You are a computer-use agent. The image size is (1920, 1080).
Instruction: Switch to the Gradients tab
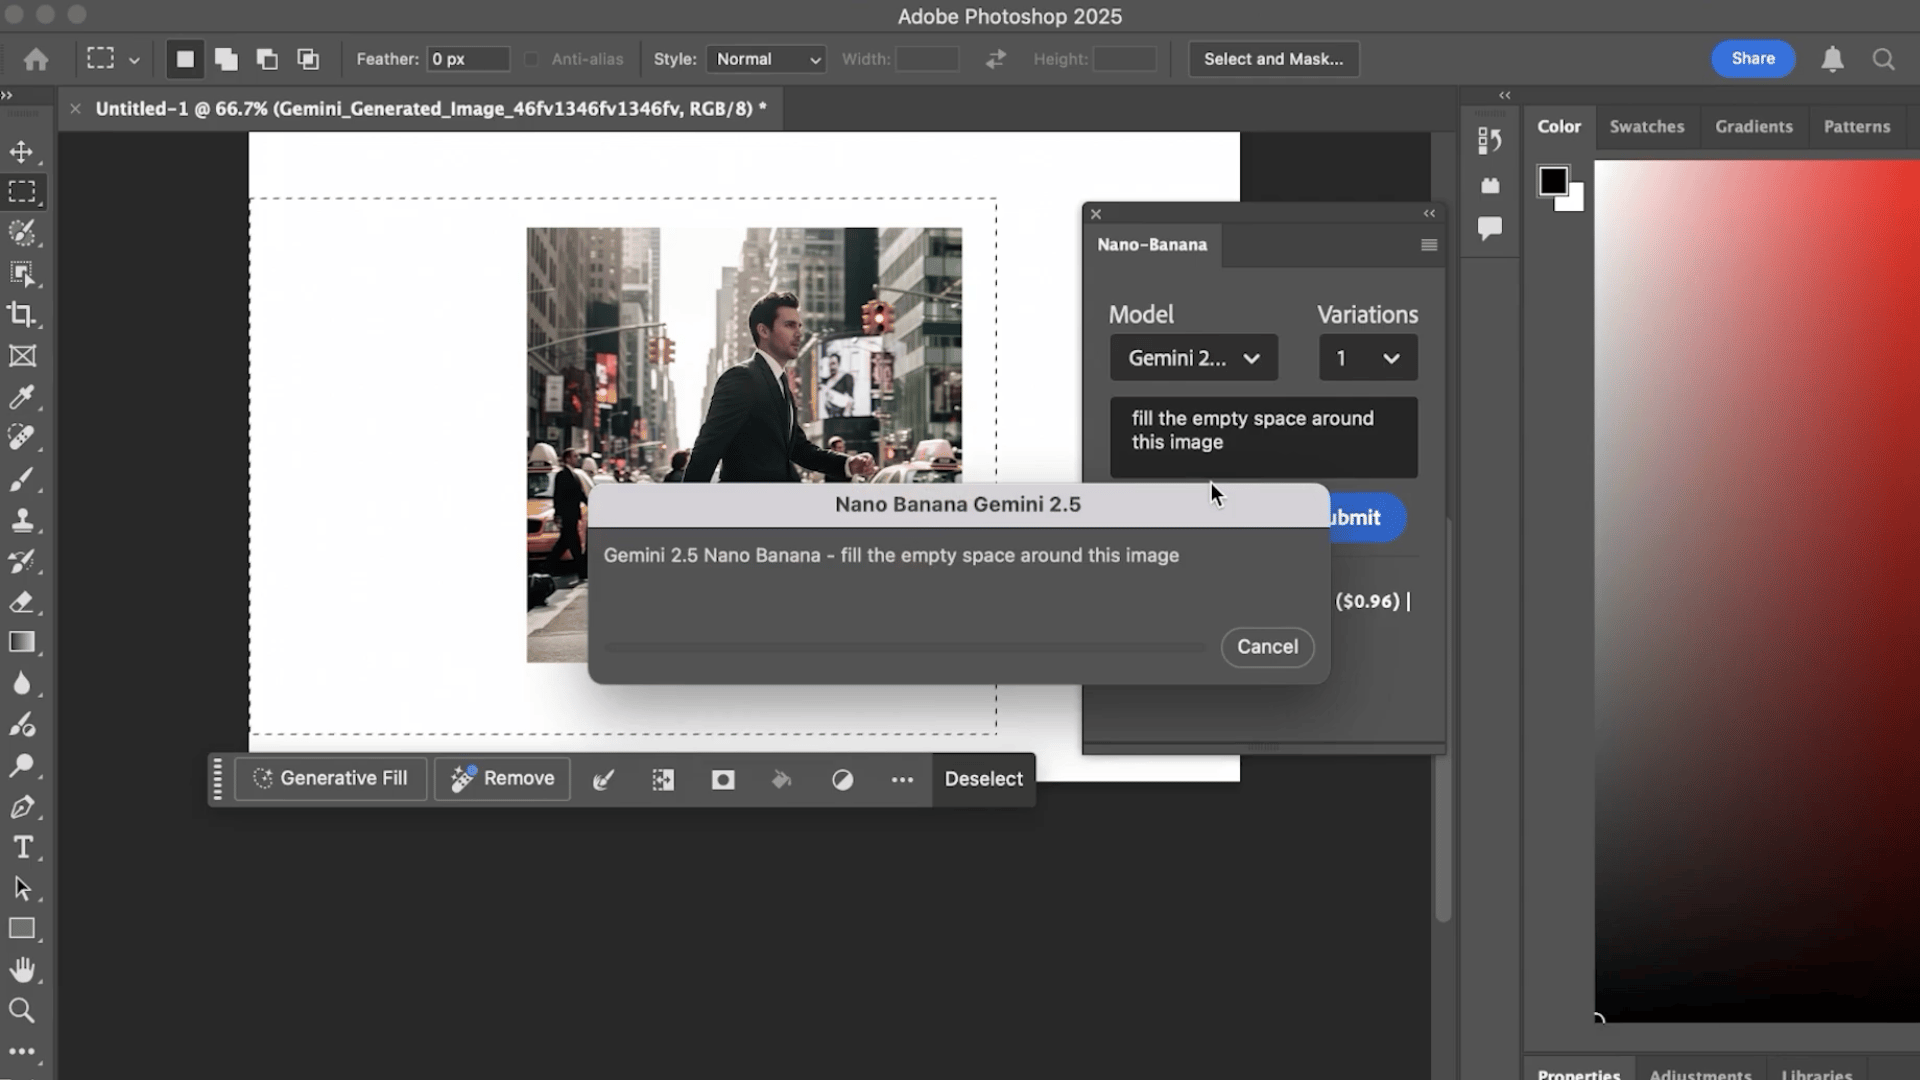(x=1754, y=127)
